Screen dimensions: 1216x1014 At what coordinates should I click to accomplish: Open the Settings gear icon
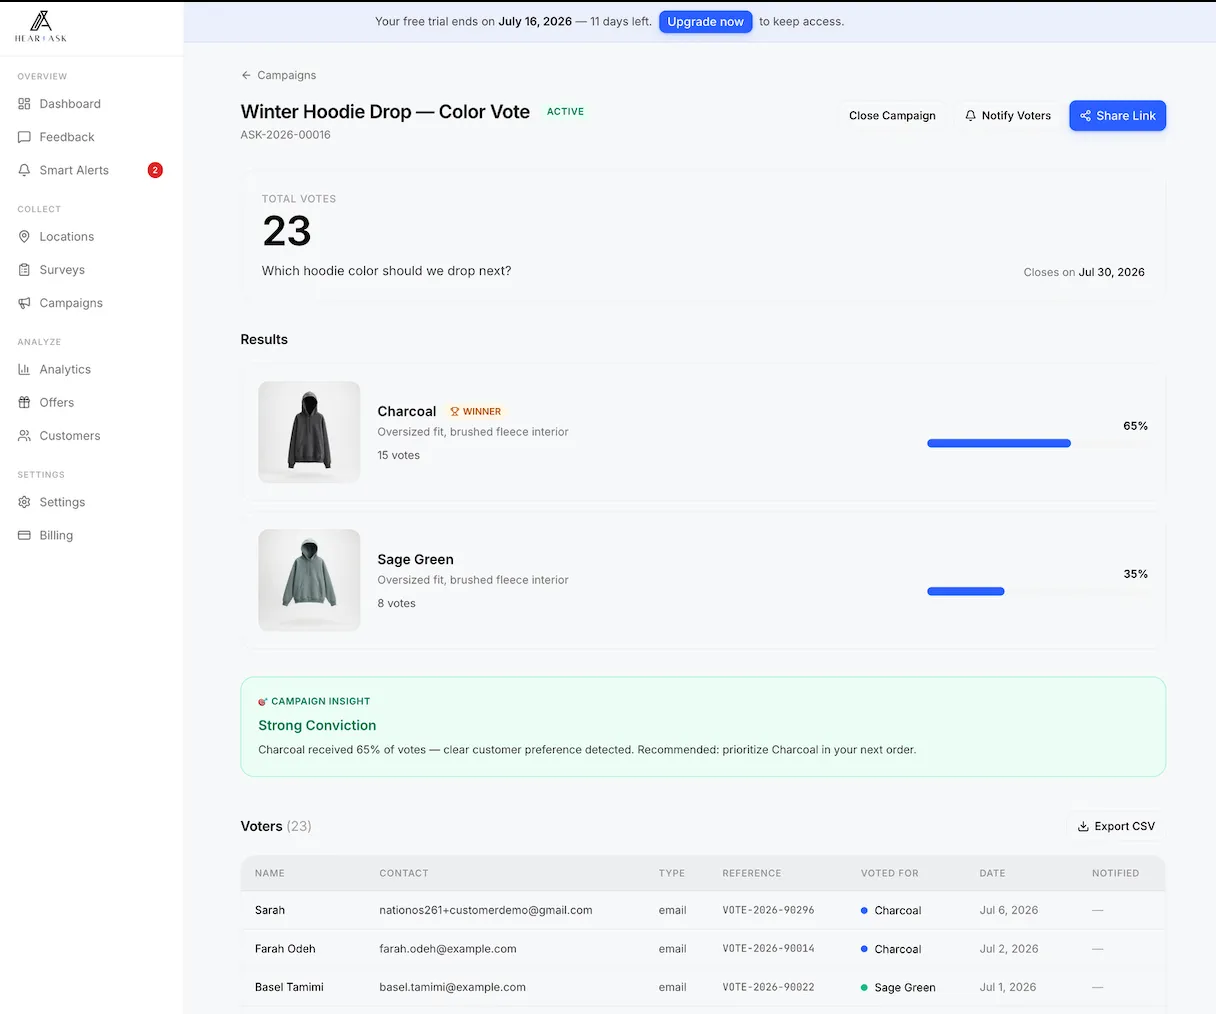24,502
